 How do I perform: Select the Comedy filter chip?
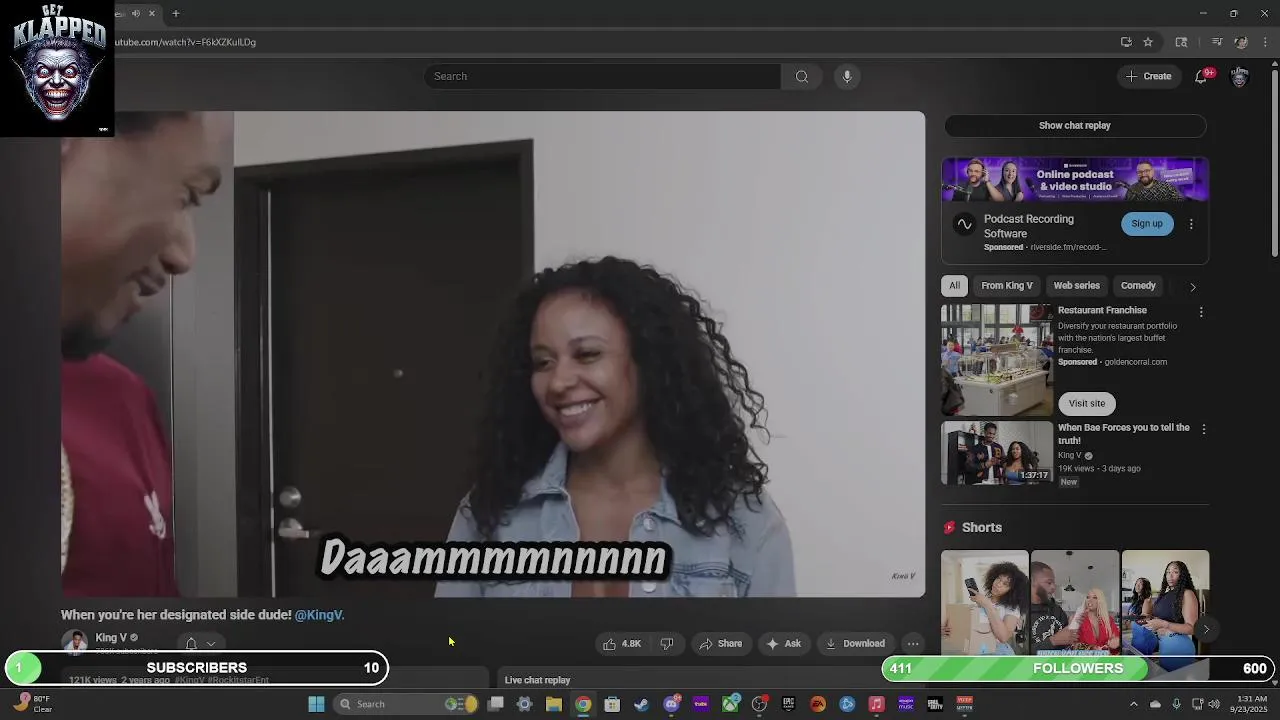click(x=1138, y=286)
